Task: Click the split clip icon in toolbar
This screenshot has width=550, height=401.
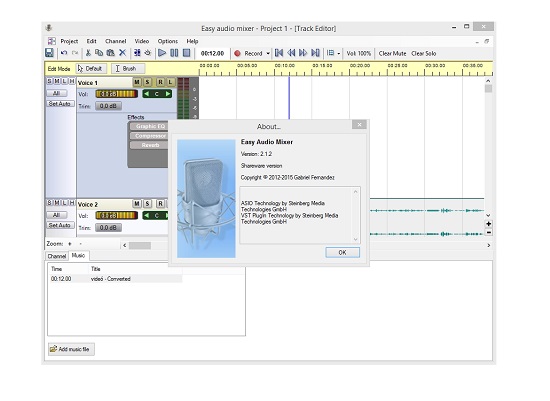Action: click(137, 53)
